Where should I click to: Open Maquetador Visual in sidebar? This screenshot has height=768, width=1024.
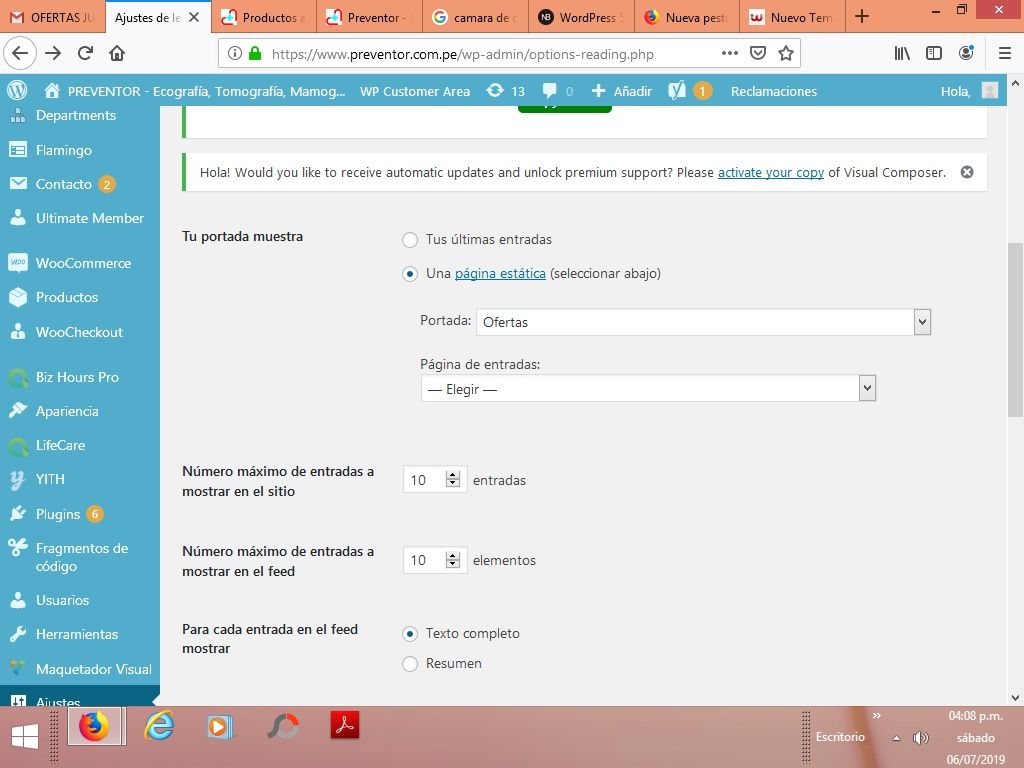pyautogui.click(x=80, y=669)
